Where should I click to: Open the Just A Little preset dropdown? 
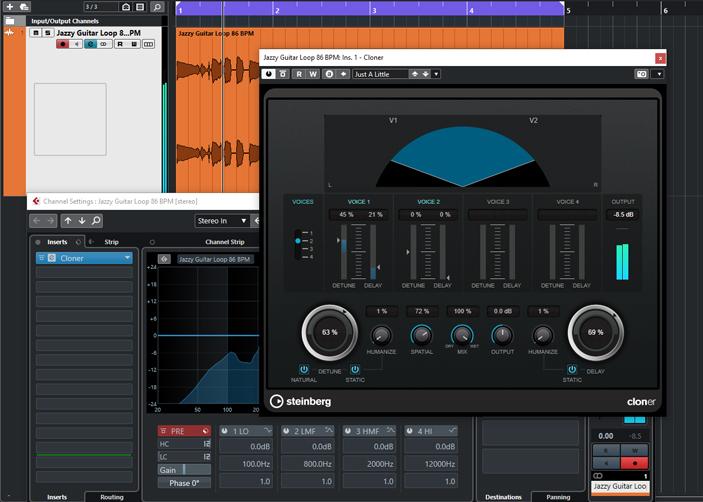coord(436,74)
